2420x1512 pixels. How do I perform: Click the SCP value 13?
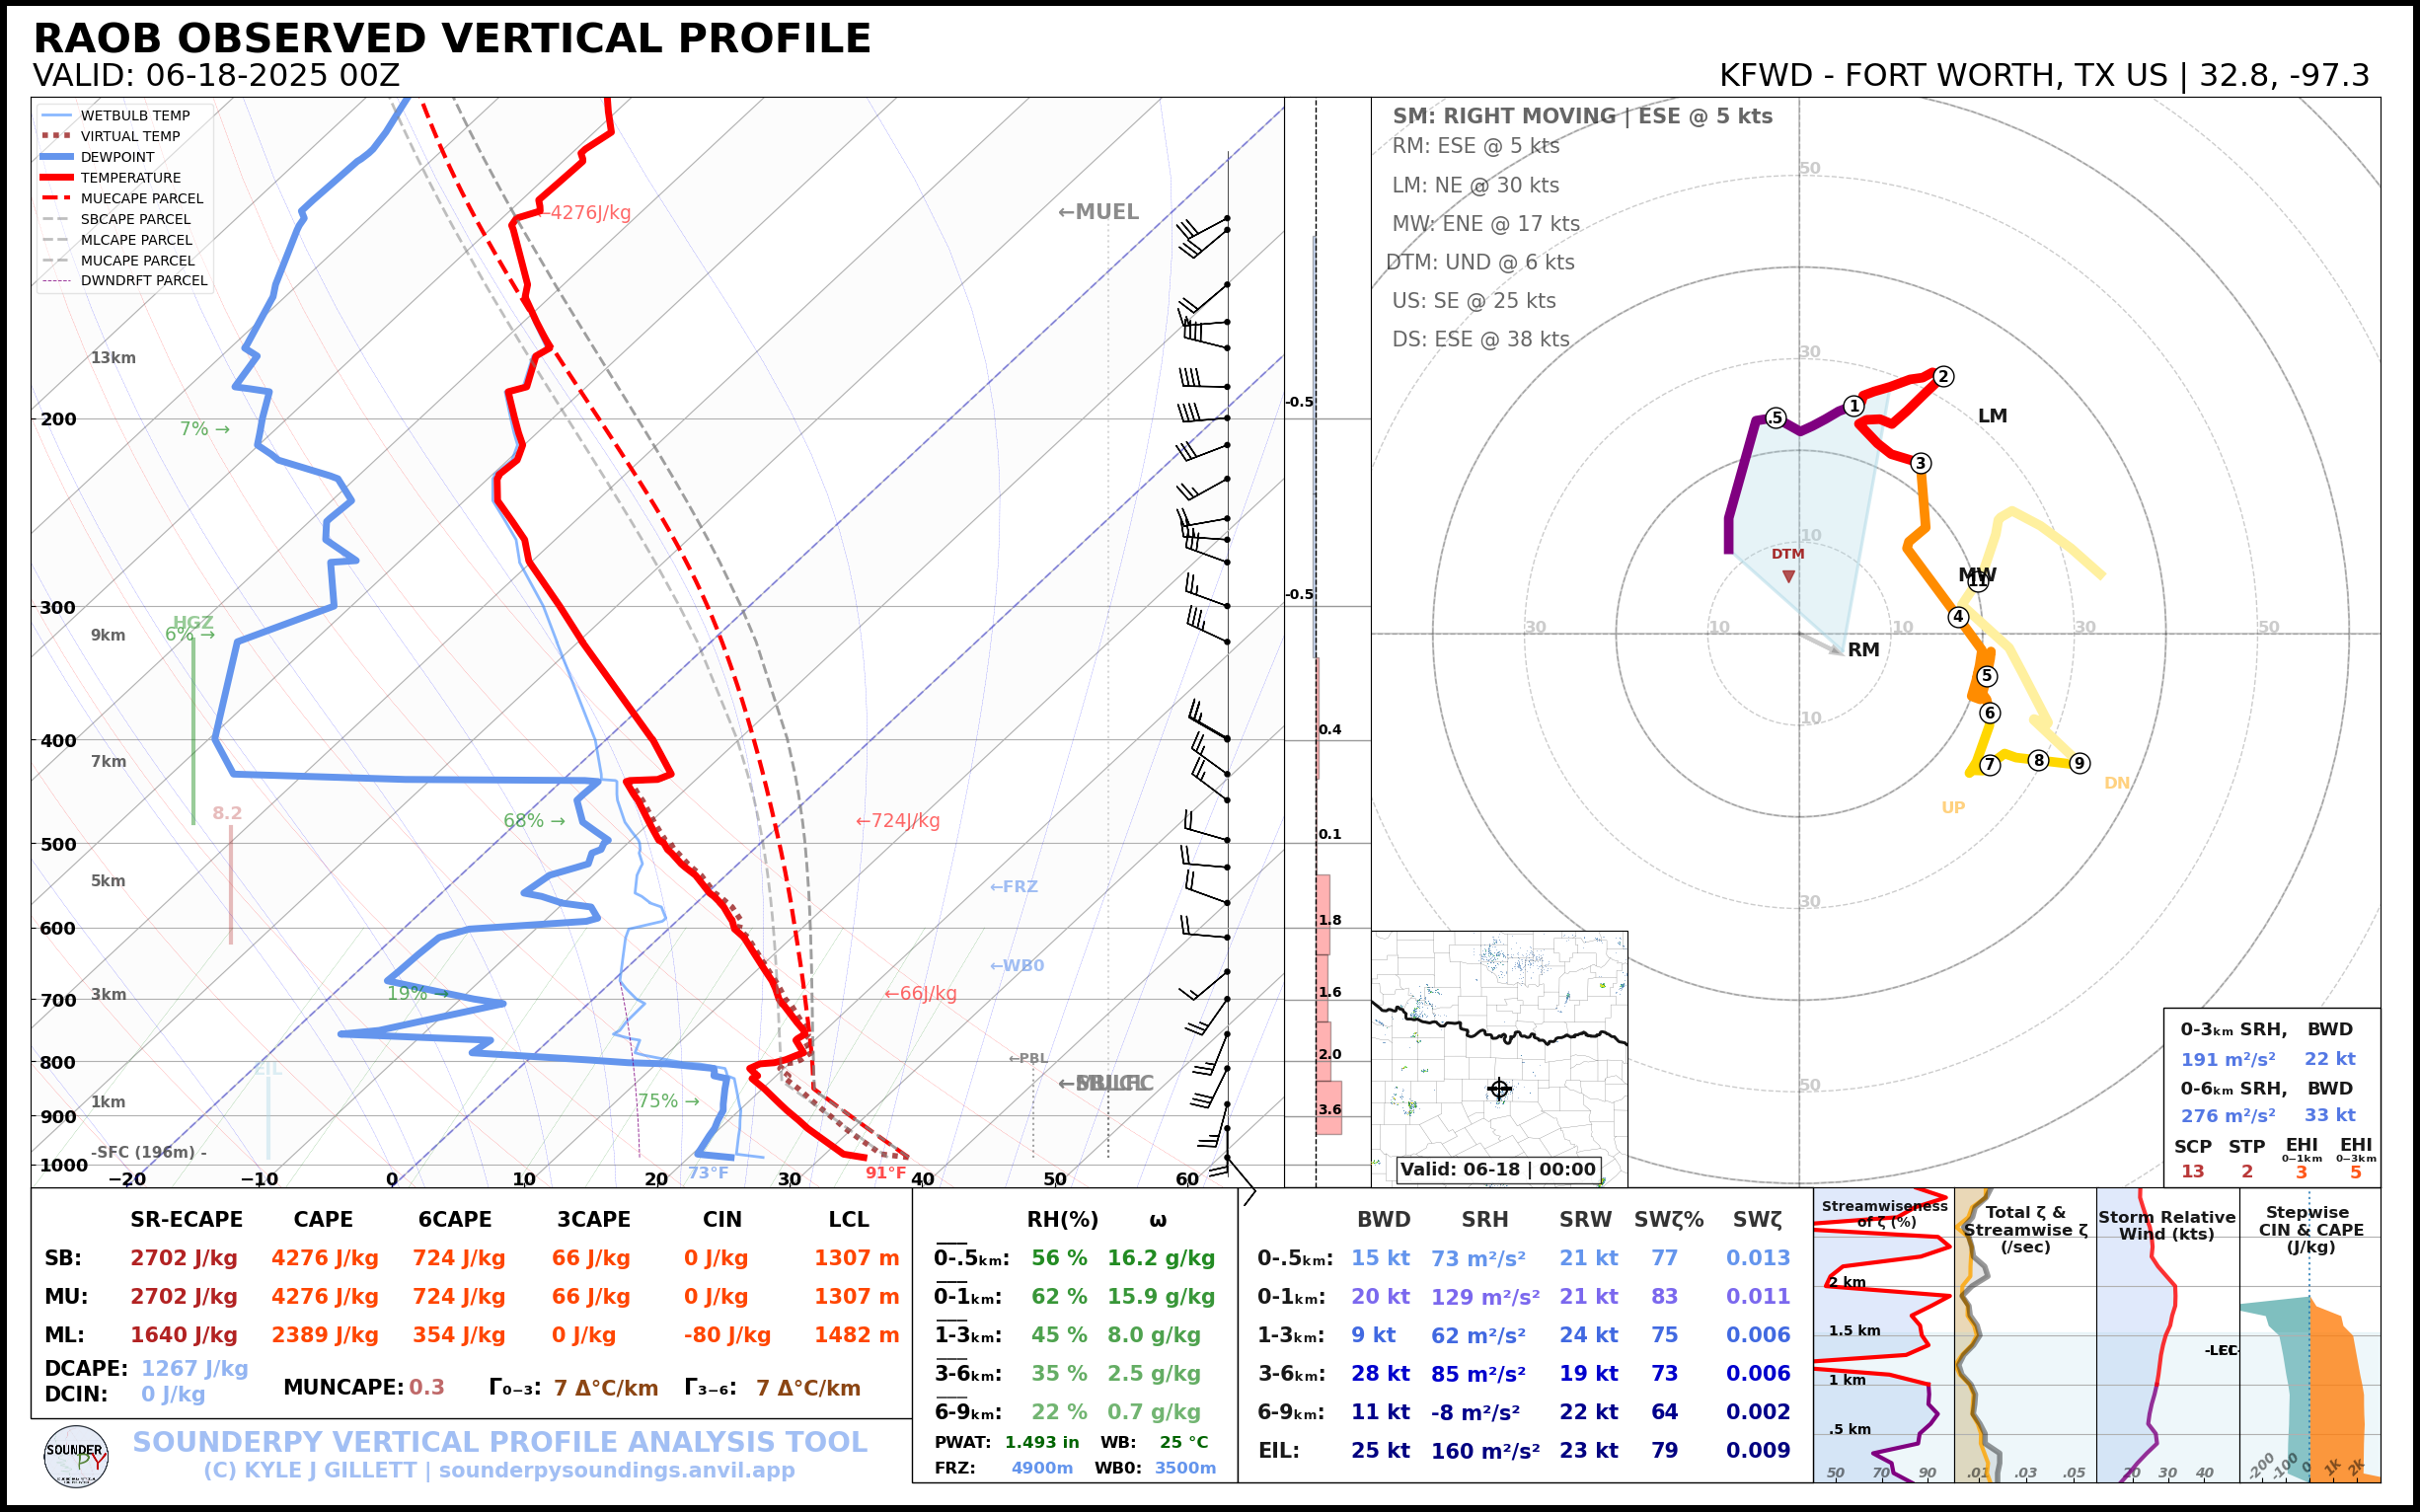tap(2192, 1171)
